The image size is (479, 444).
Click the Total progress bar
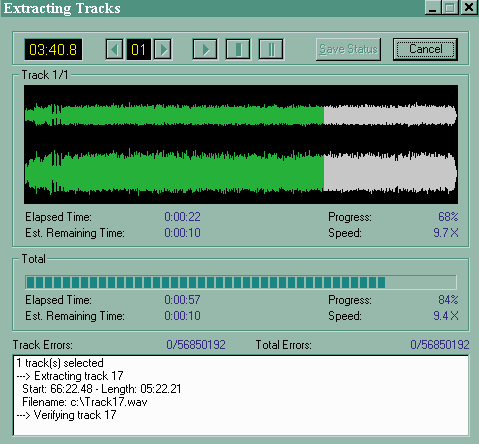241,282
